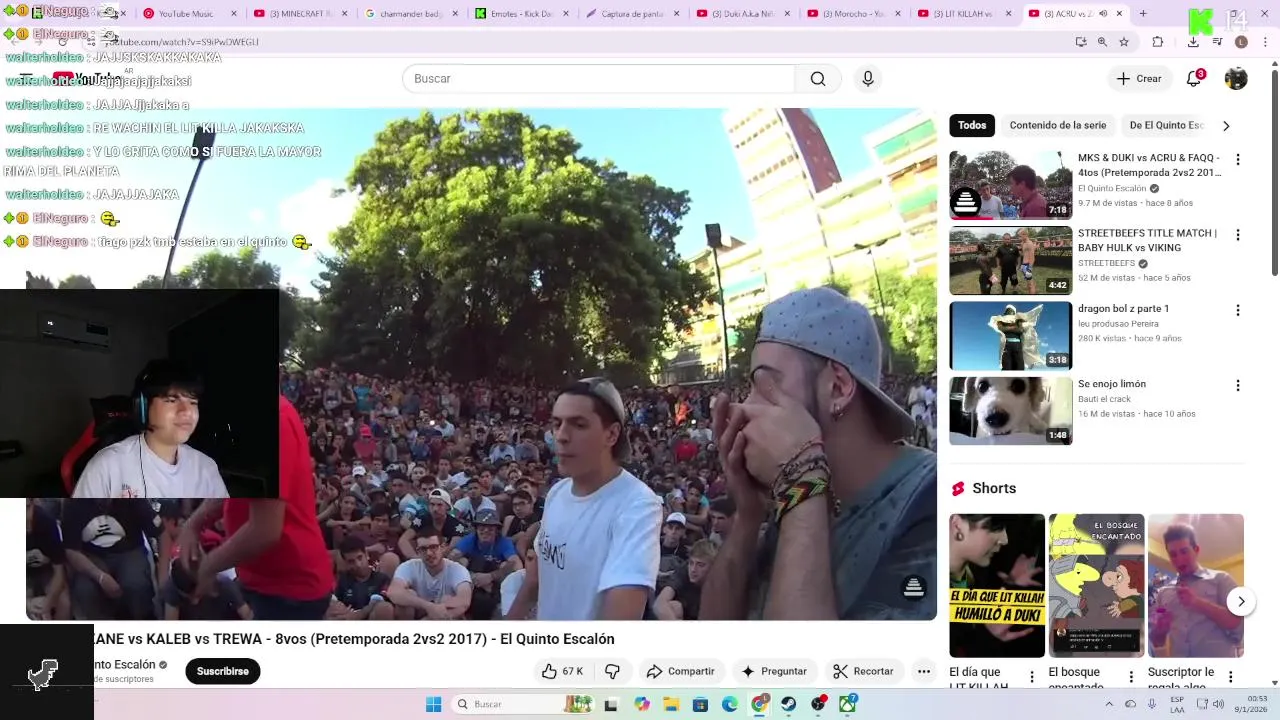1280x720 pixels.
Task: Select Contenido de la serie chip
Action: tap(1058, 126)
